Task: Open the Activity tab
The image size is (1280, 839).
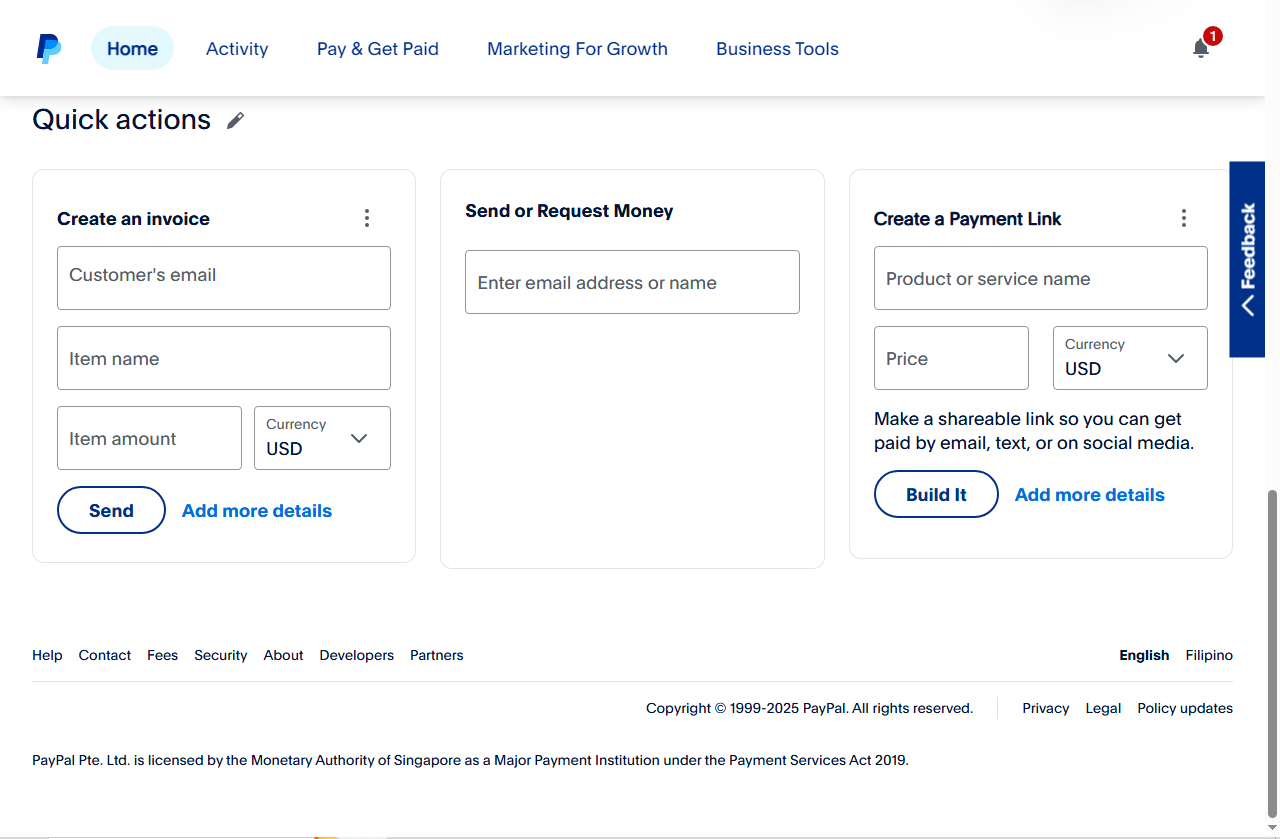Action: point(237,49)
